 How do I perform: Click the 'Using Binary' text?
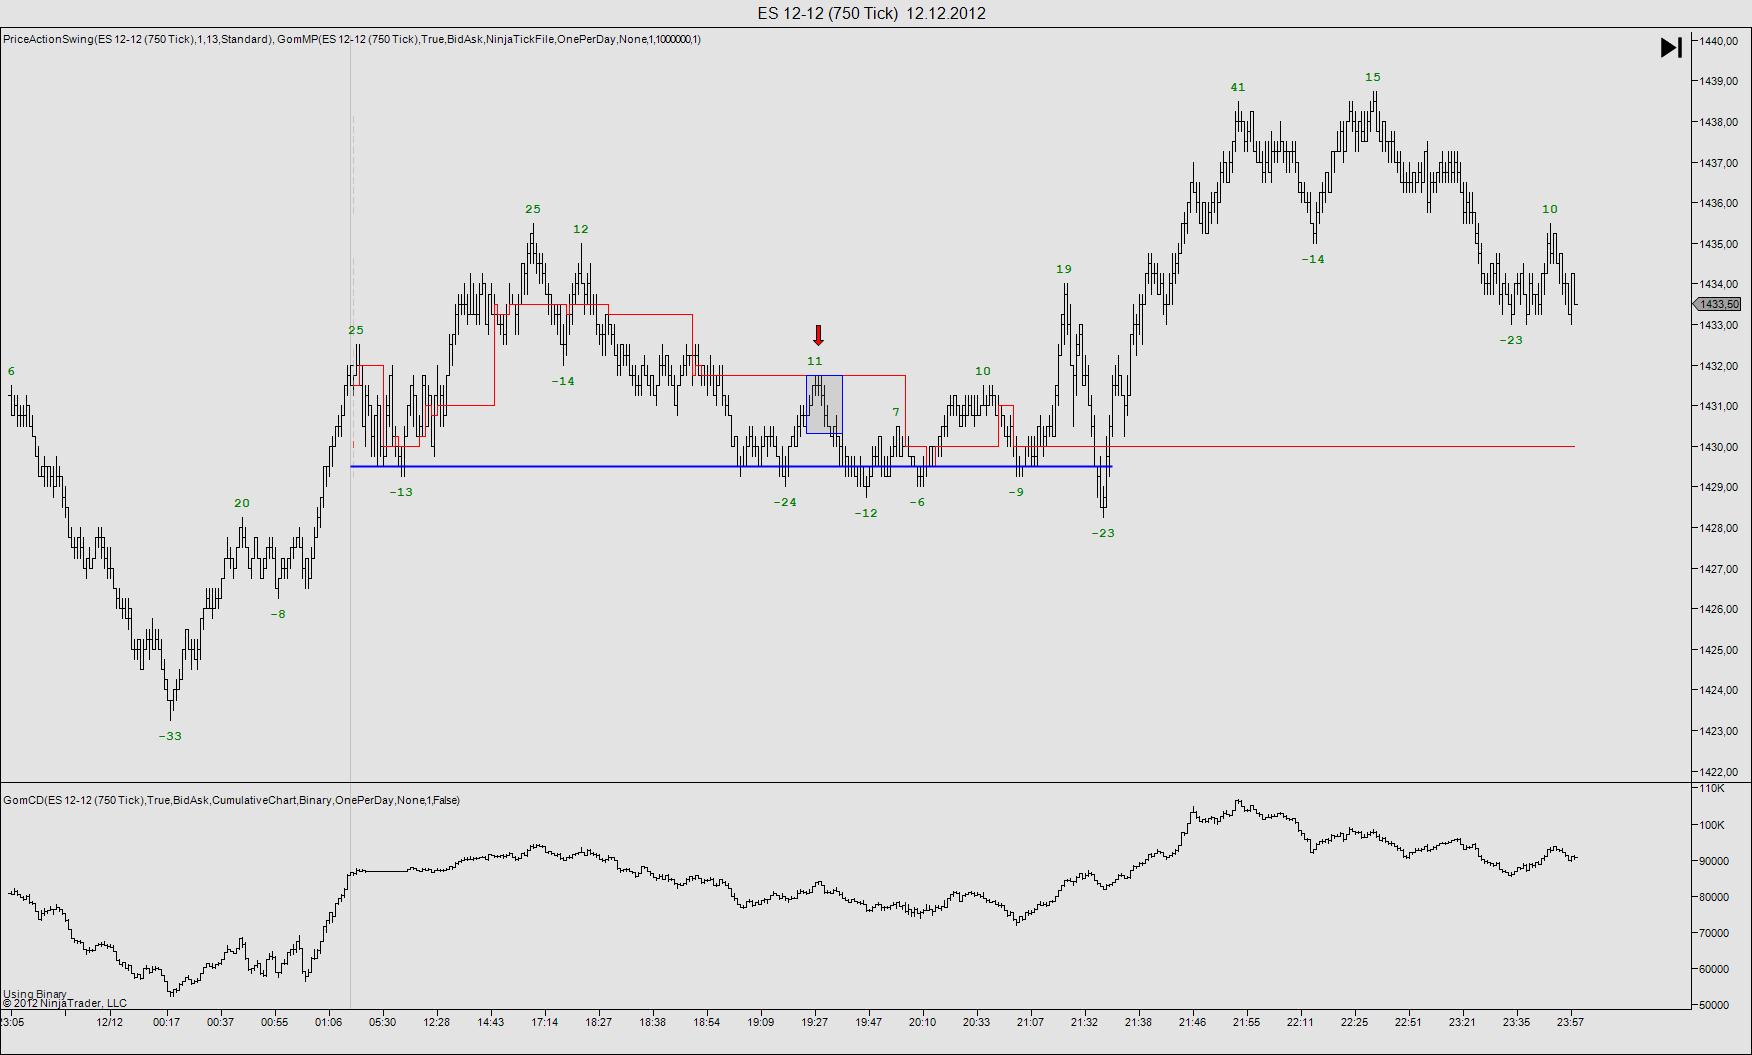pos(35,994)
